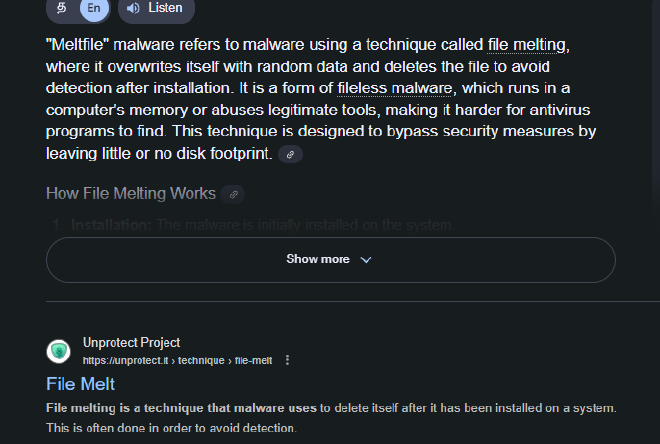Open the "File Melt" search result title
Image resolution: width=660 pixels, height=444 pixels.
pyautogui.click(x=81, y=383)
